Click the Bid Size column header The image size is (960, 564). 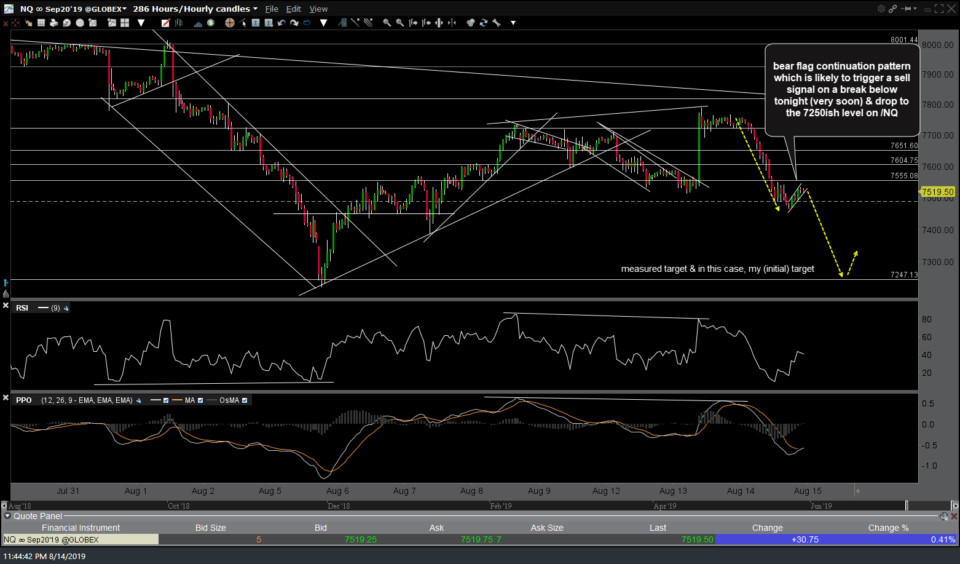[x=210, y=528]
